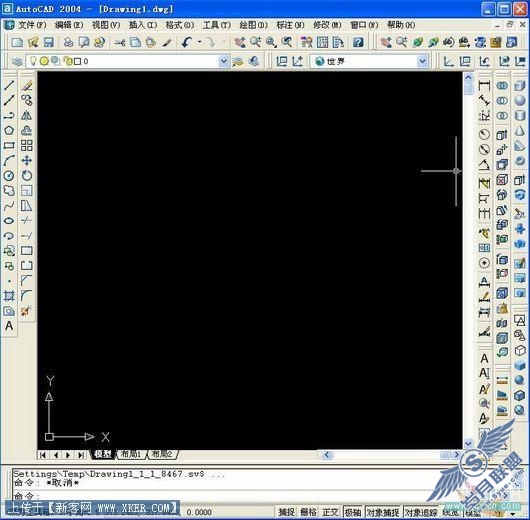Image resolution: width=530 pixels, height=520 pixels.
Task: Open the 修改(M) menu
Action: [327, 25]
